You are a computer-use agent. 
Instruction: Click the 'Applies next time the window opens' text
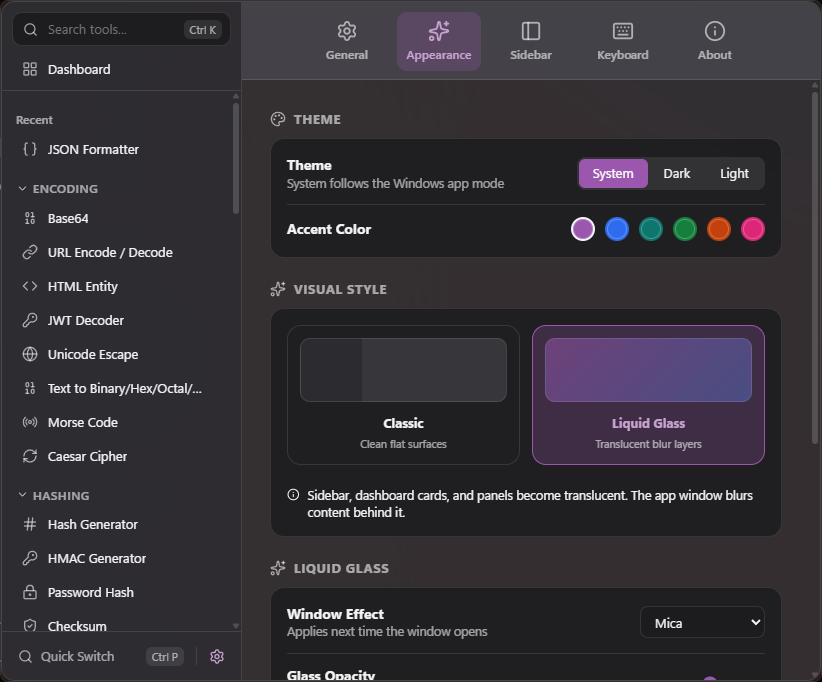coord(387,632)
